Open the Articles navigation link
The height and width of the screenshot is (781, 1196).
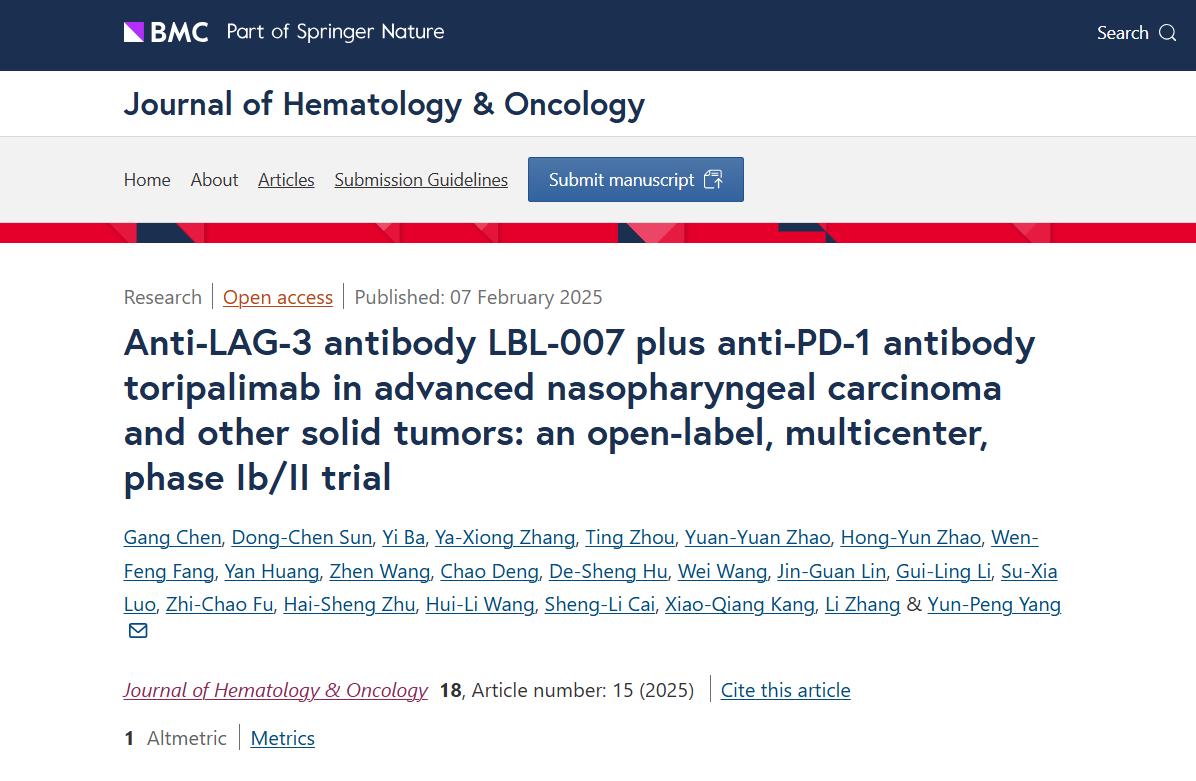[x=286, y=180]
